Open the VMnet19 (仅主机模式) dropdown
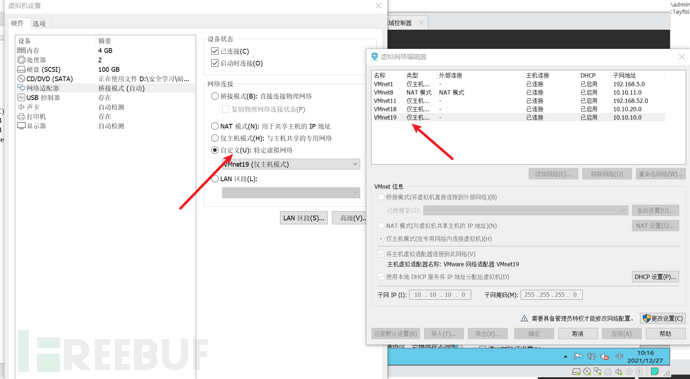 291,164
